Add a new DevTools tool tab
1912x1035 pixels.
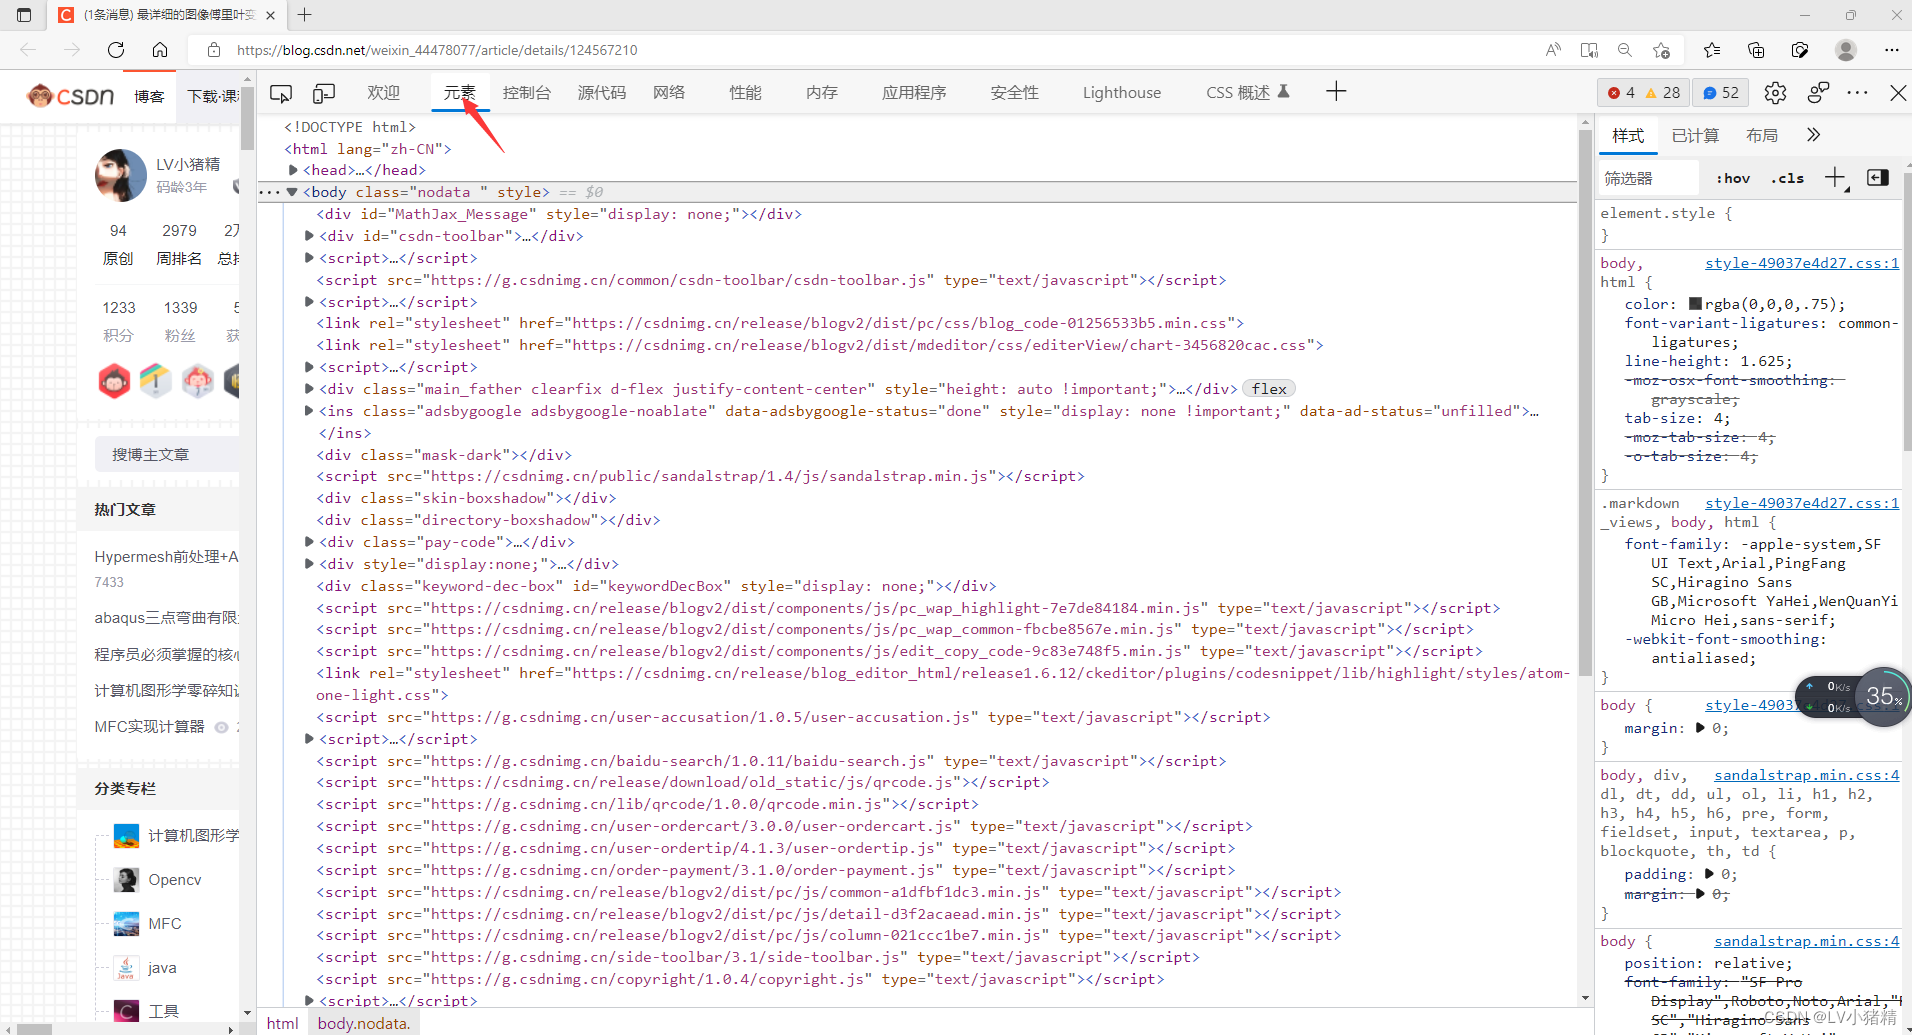point(1336,92)
